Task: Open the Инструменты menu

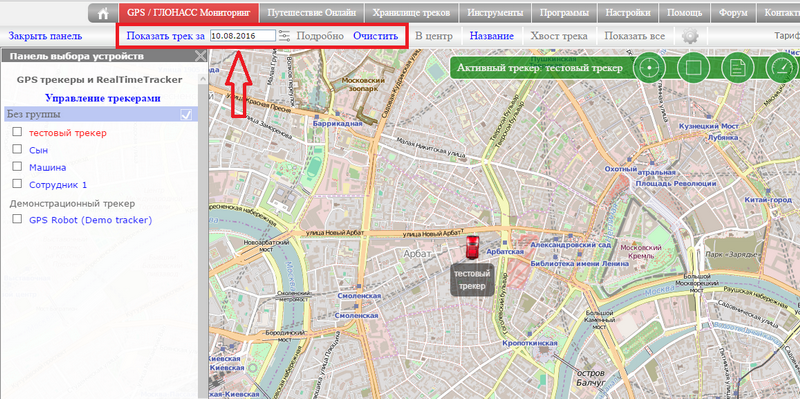Action: coord(494,13)
